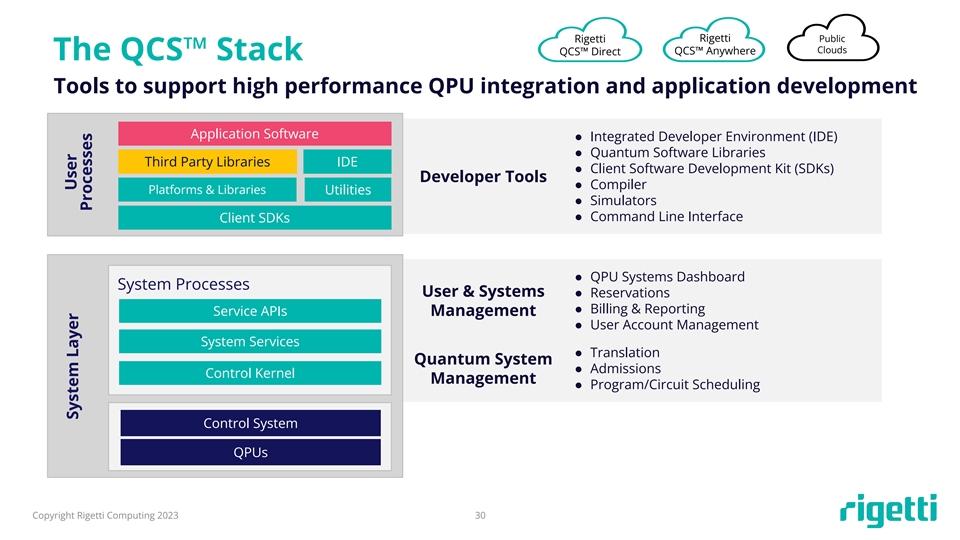
Task: Click the Copyright Rigetti Computing 2023 footer
Action: tap(105, 516)
